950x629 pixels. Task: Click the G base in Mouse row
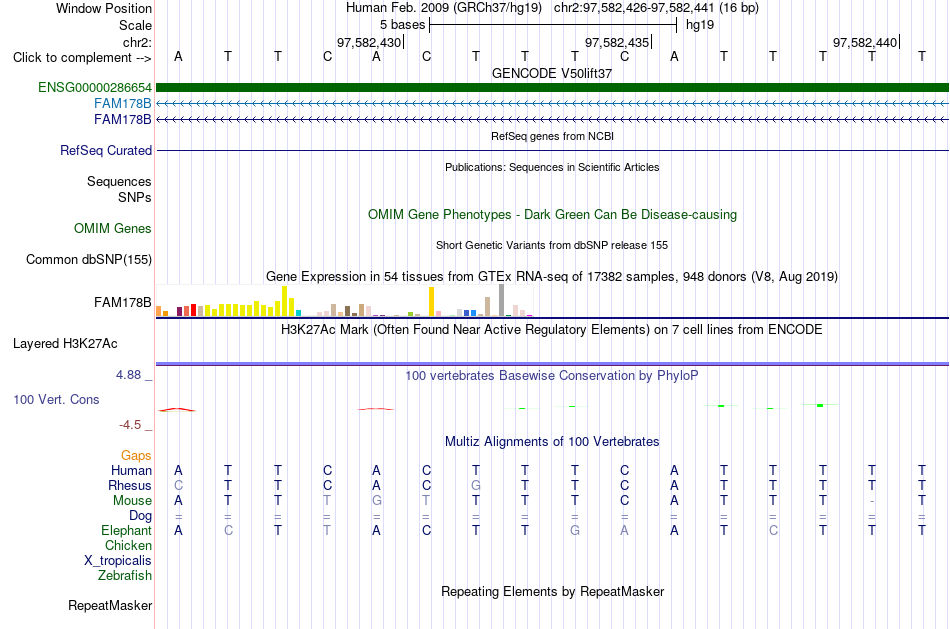click(376, 501)
